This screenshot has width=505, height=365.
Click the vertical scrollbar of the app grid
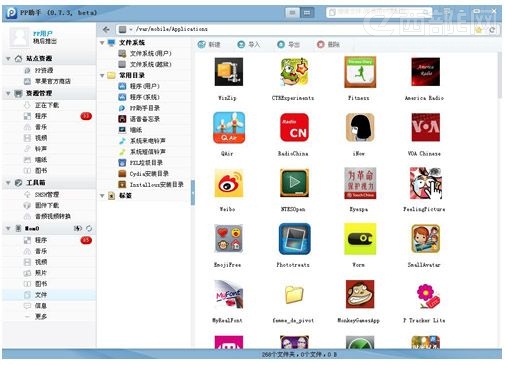point(499,75)
